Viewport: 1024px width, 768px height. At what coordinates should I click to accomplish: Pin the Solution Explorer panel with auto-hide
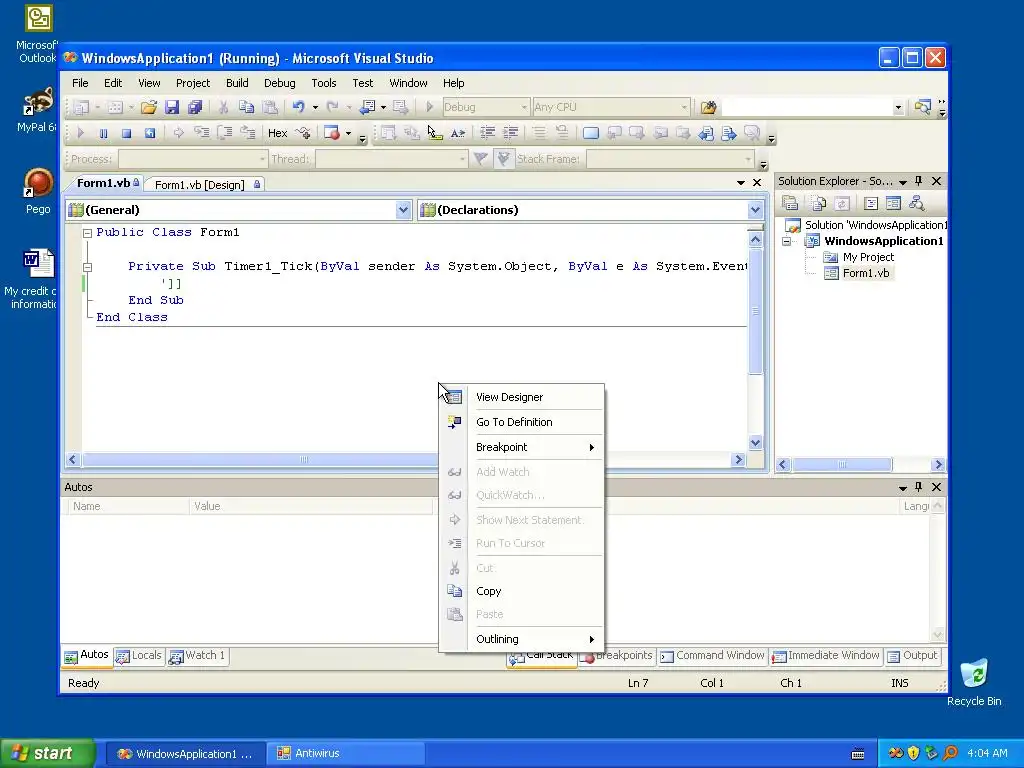(x=919, y=181)
